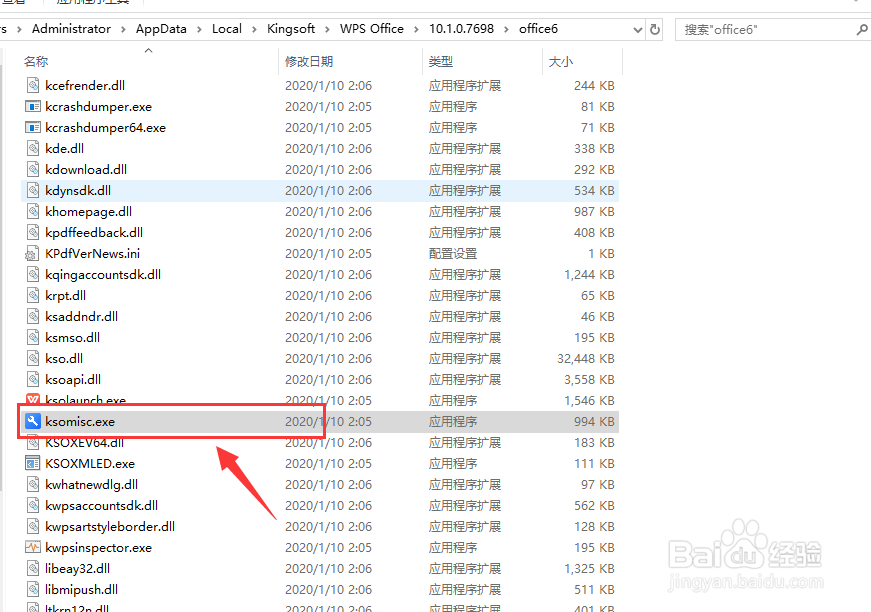The height and width of the screenshot is (612, 871).
Task: Click the ksoapi.dll file icon
Action: pyautogui.click(x=33, y=379)
